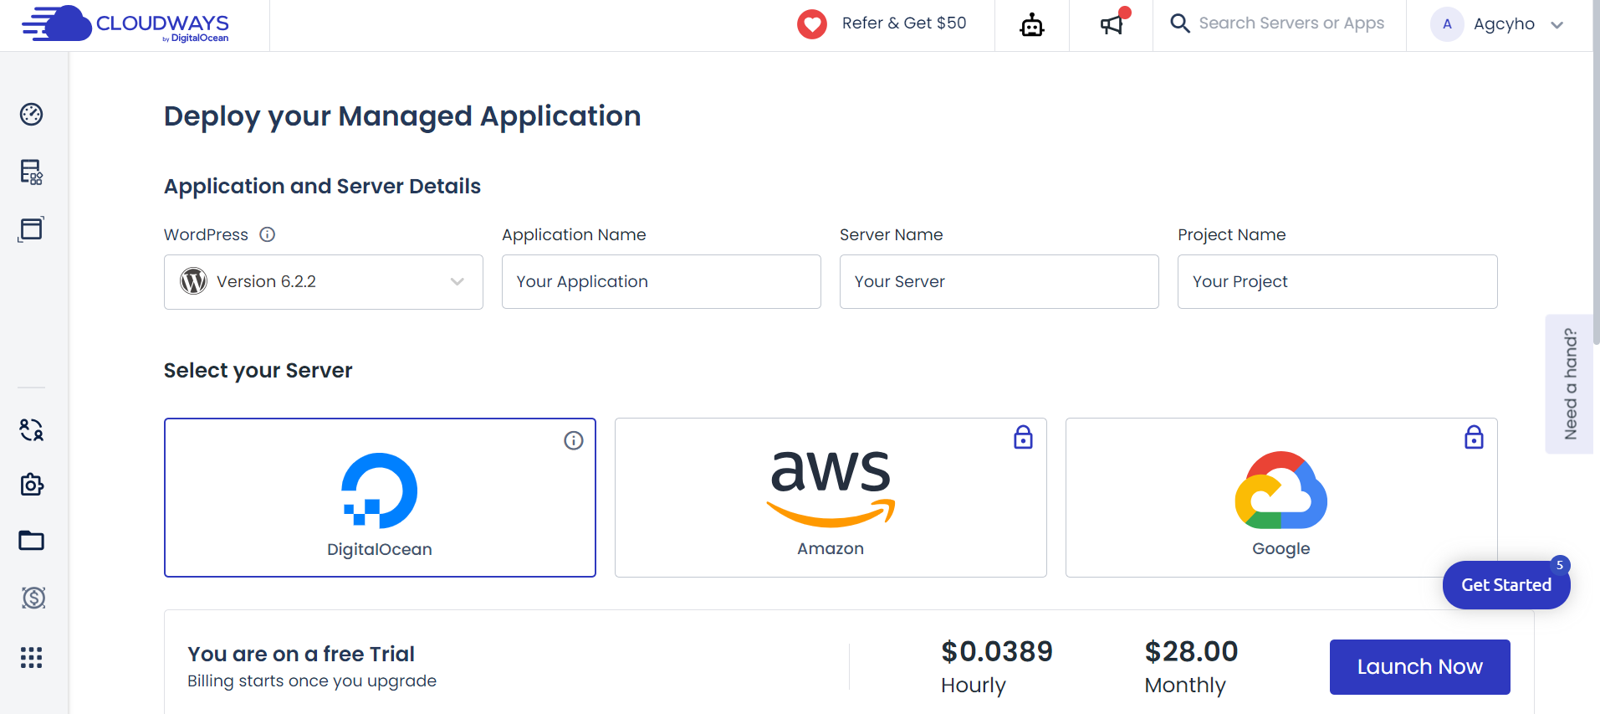Open the nine-dot grid menu icon
This screenshot has height=714, width=1600.
(x=31, y=657)
